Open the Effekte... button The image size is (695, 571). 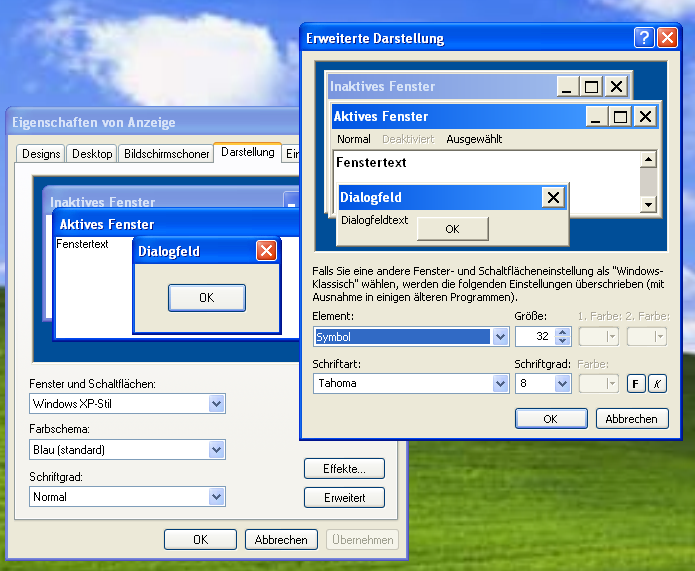pyautogui.click(x=344, y=469)
